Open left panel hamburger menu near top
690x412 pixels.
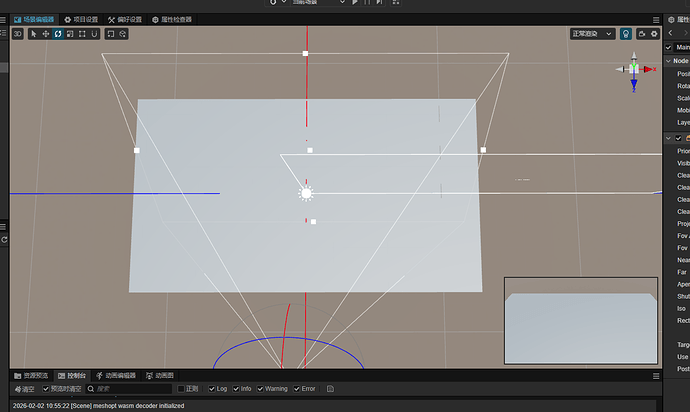(3, 20)
